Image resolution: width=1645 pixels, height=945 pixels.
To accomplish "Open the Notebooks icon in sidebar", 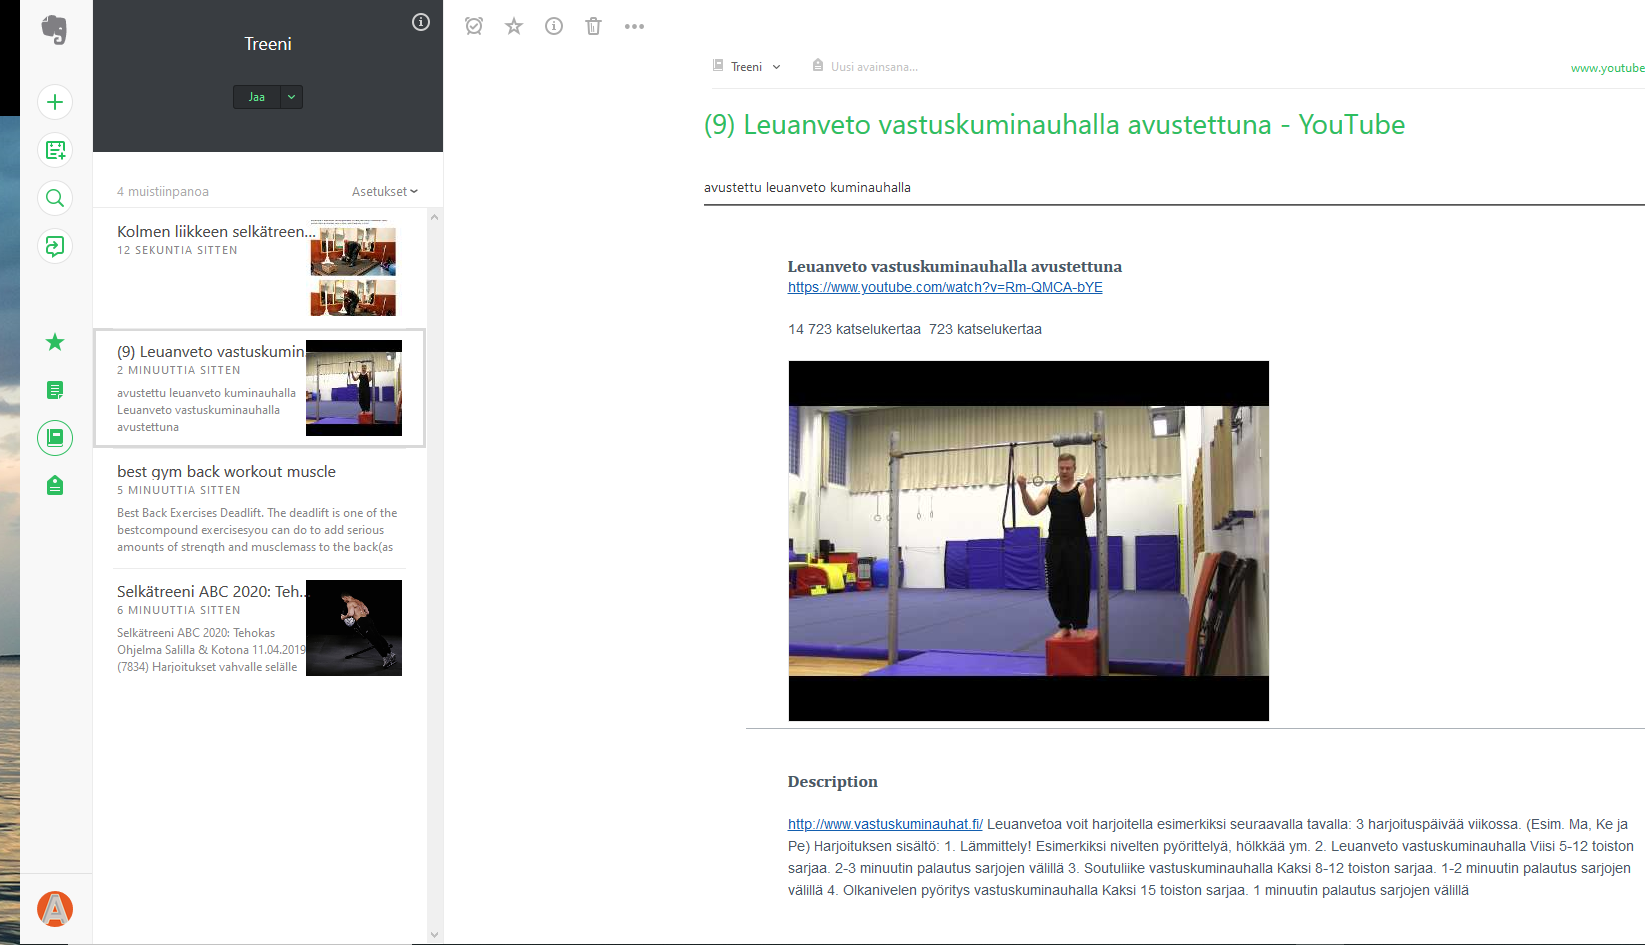I will (x=55, y=438).
